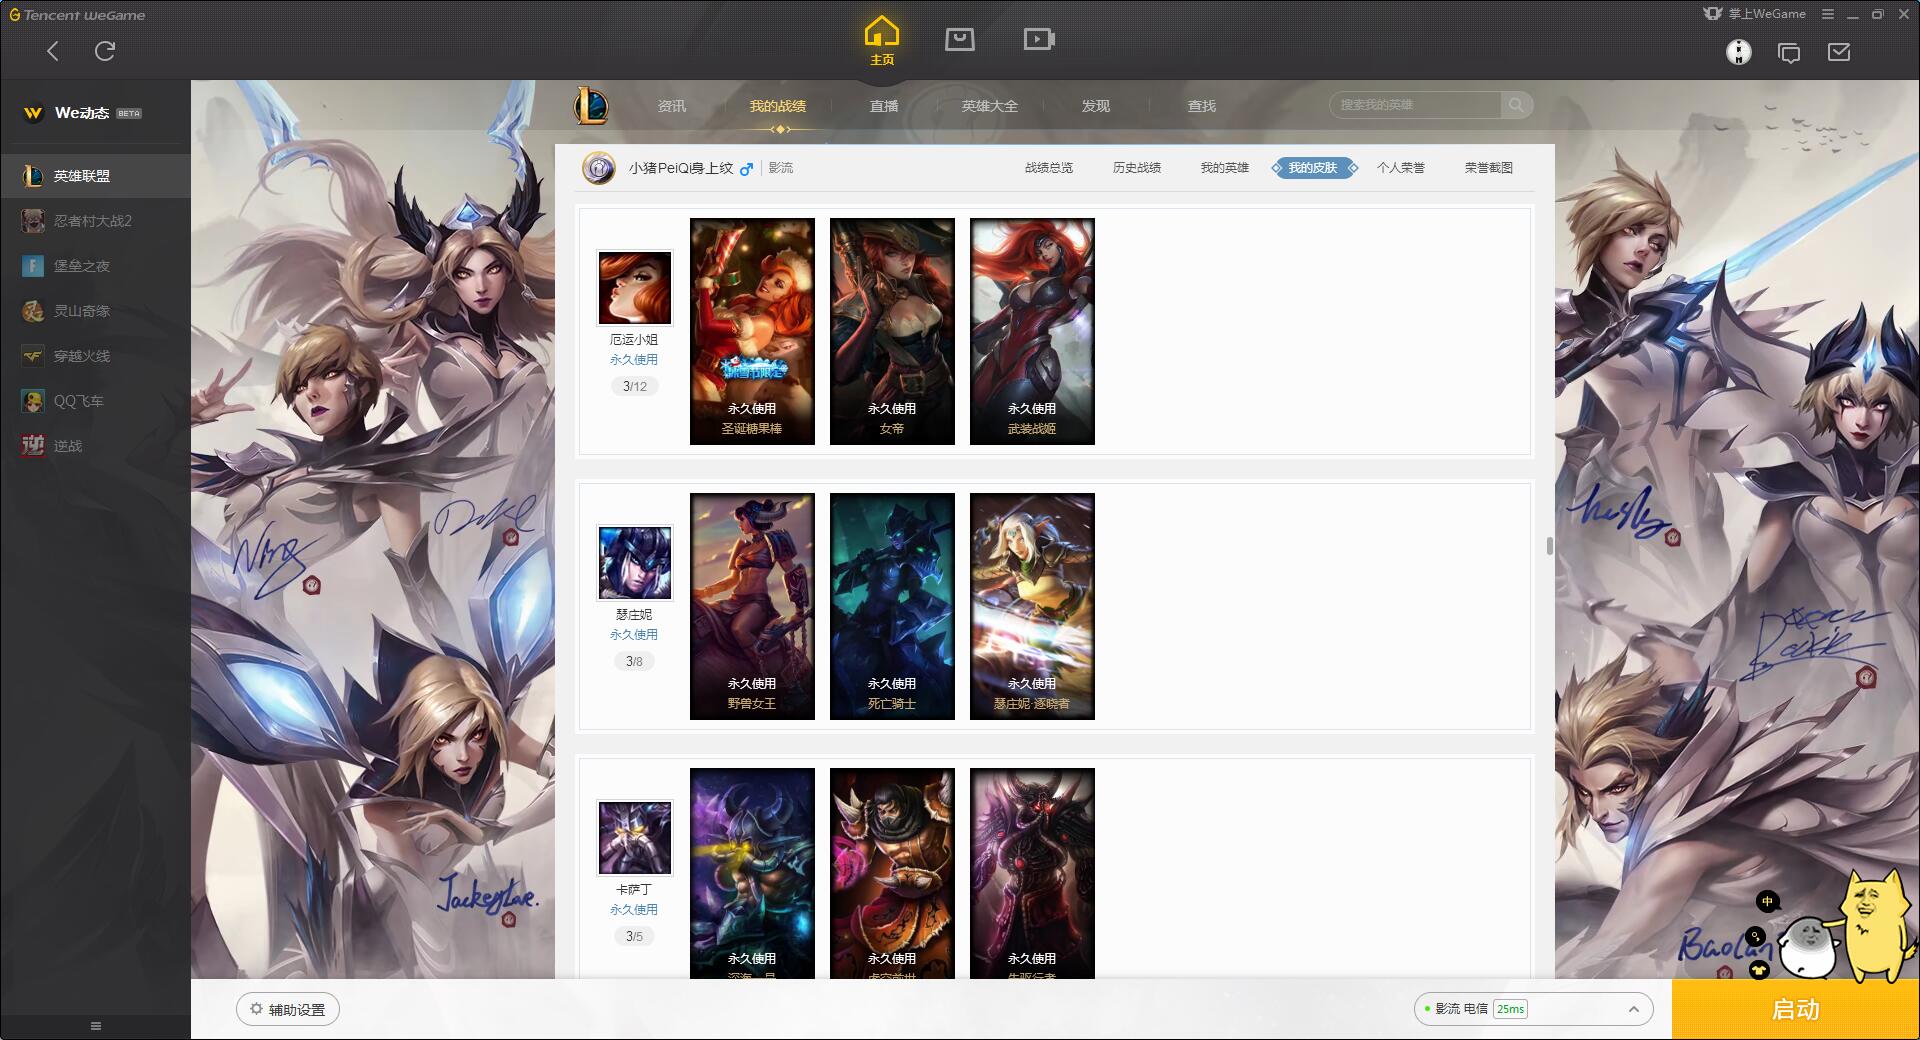Click the sidebar collapse menu icon

point(96,1026)
